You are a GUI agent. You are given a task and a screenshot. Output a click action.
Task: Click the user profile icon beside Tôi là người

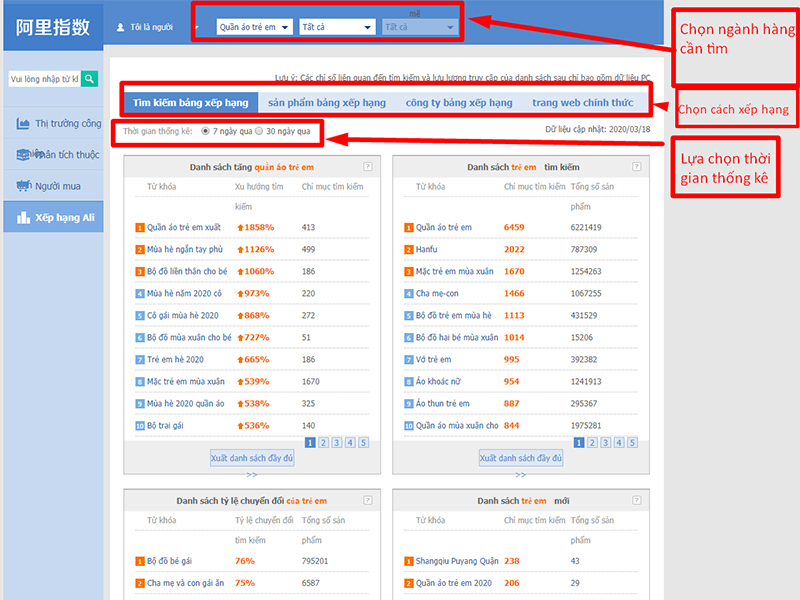click(x=120, y=27)
